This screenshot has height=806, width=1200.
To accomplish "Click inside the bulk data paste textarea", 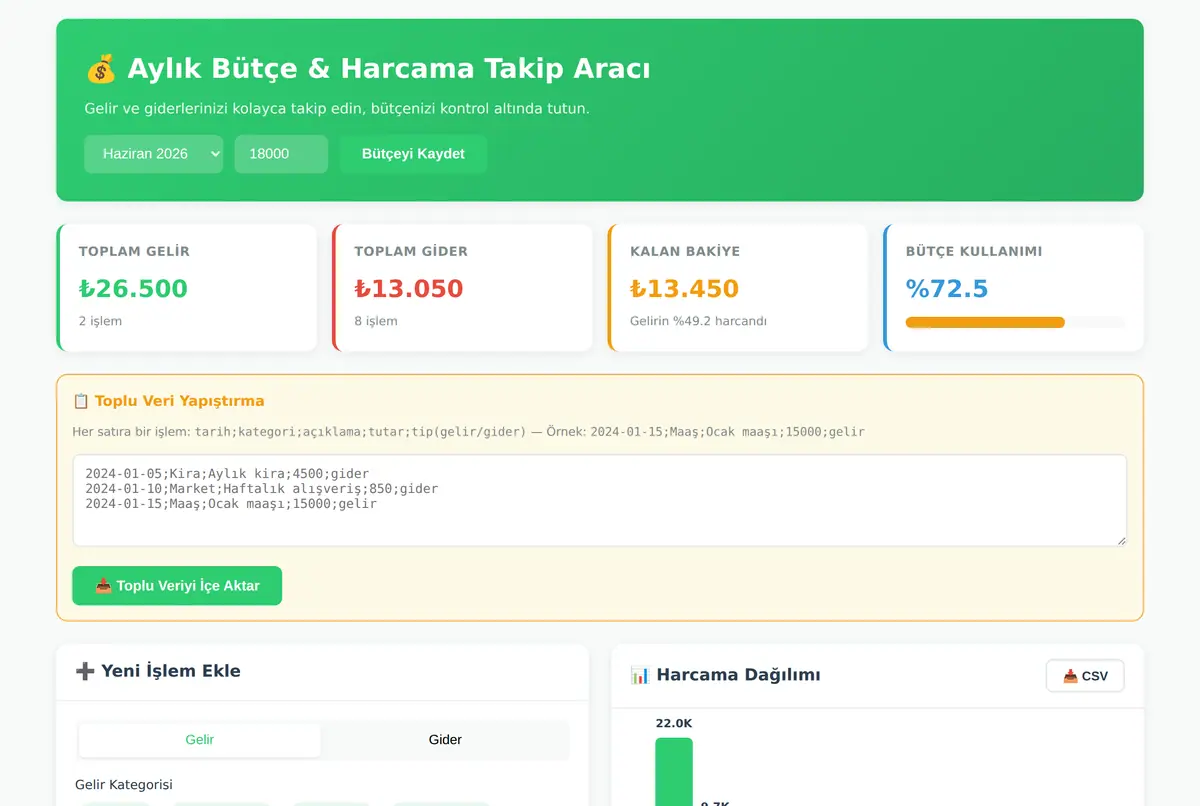I will (600, 500).
